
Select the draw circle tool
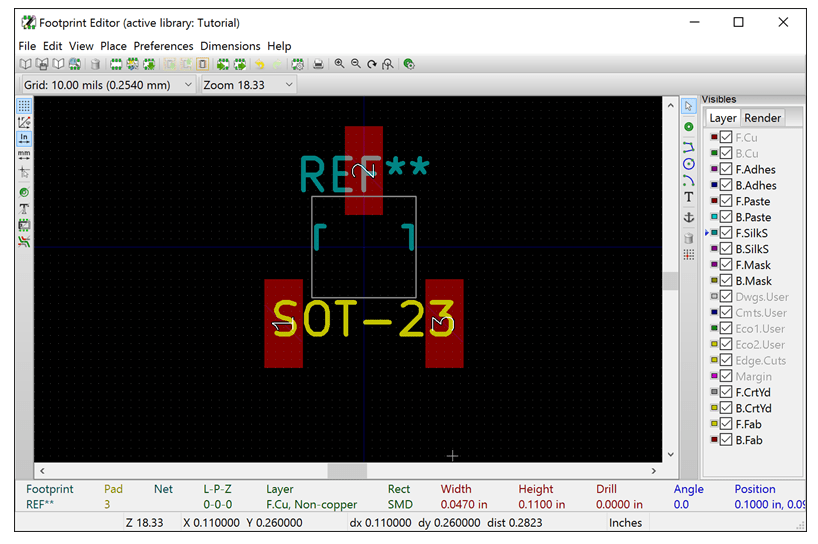pyautogui.click(x=689, y=164)
